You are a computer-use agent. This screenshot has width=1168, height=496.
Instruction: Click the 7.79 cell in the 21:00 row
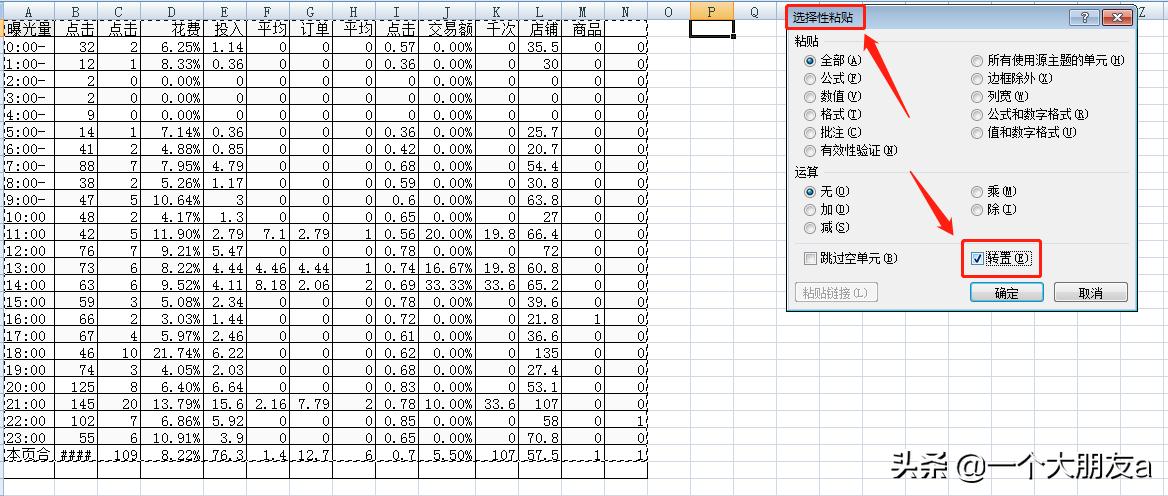[311, 404]
